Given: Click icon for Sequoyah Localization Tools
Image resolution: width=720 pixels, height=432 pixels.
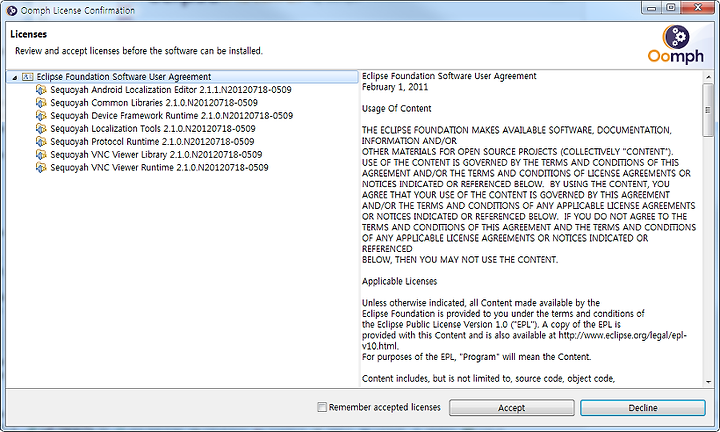Looking at the screenshot, I should [41, 129].
